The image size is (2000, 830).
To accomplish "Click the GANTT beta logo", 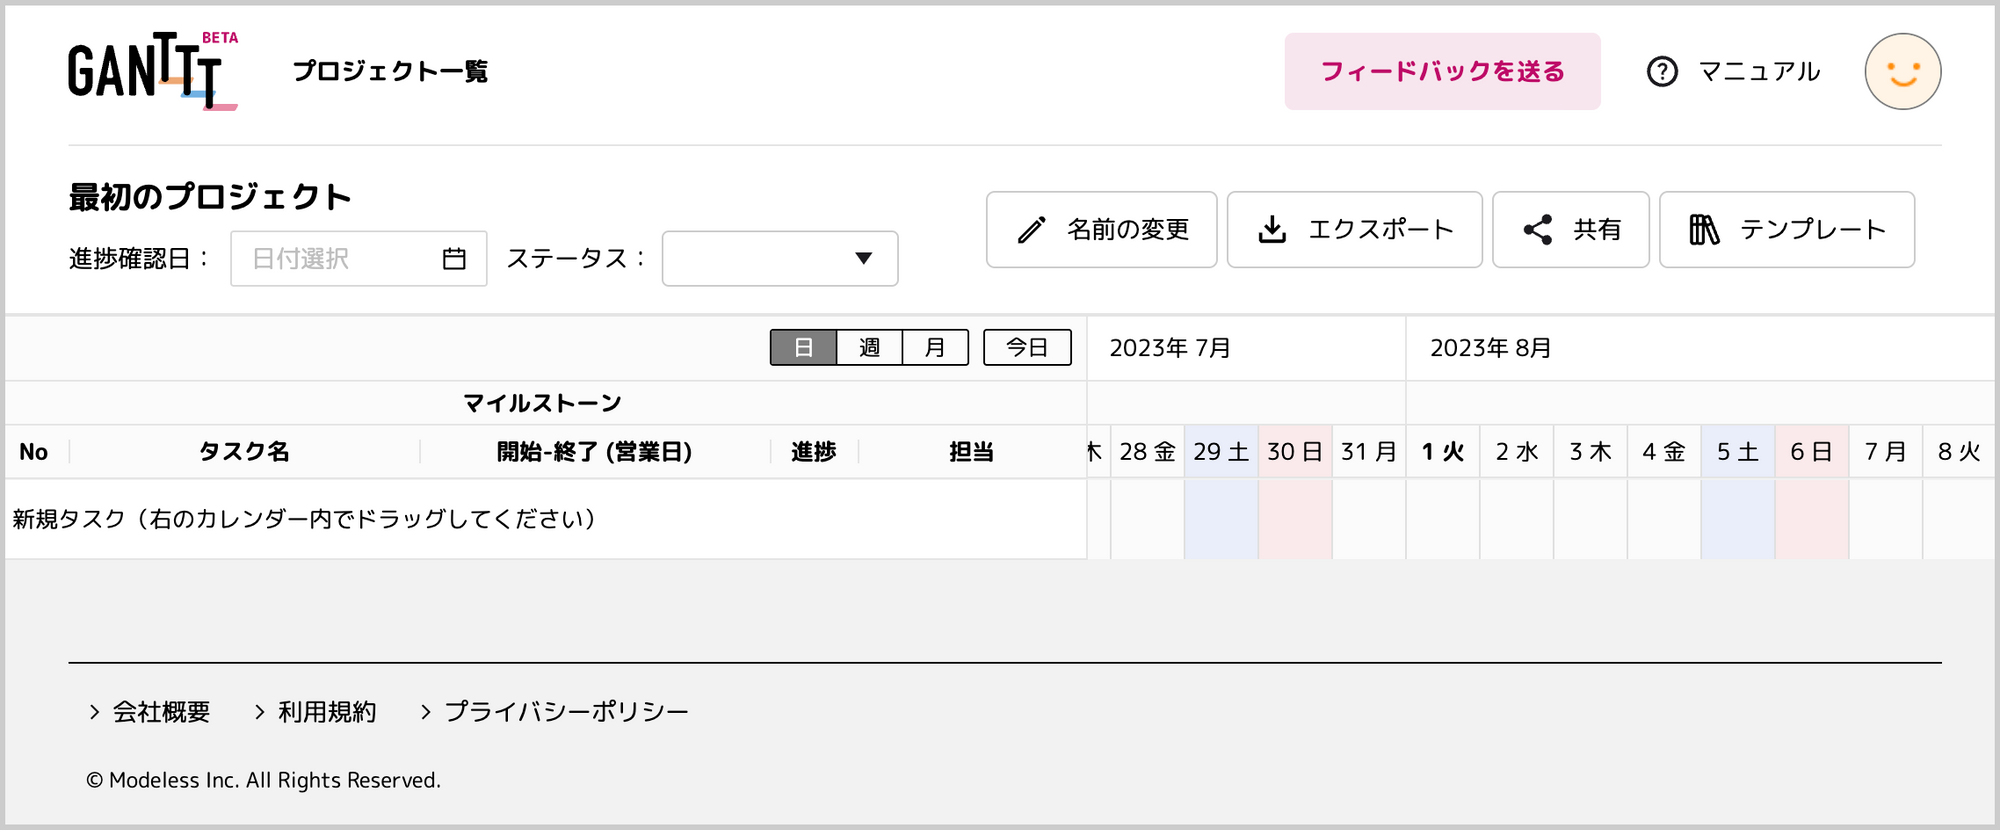I will [x=153, y=71].
